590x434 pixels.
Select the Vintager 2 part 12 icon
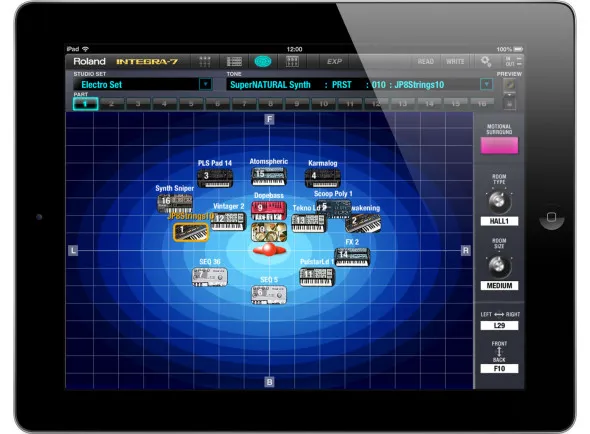click(228, 221)
